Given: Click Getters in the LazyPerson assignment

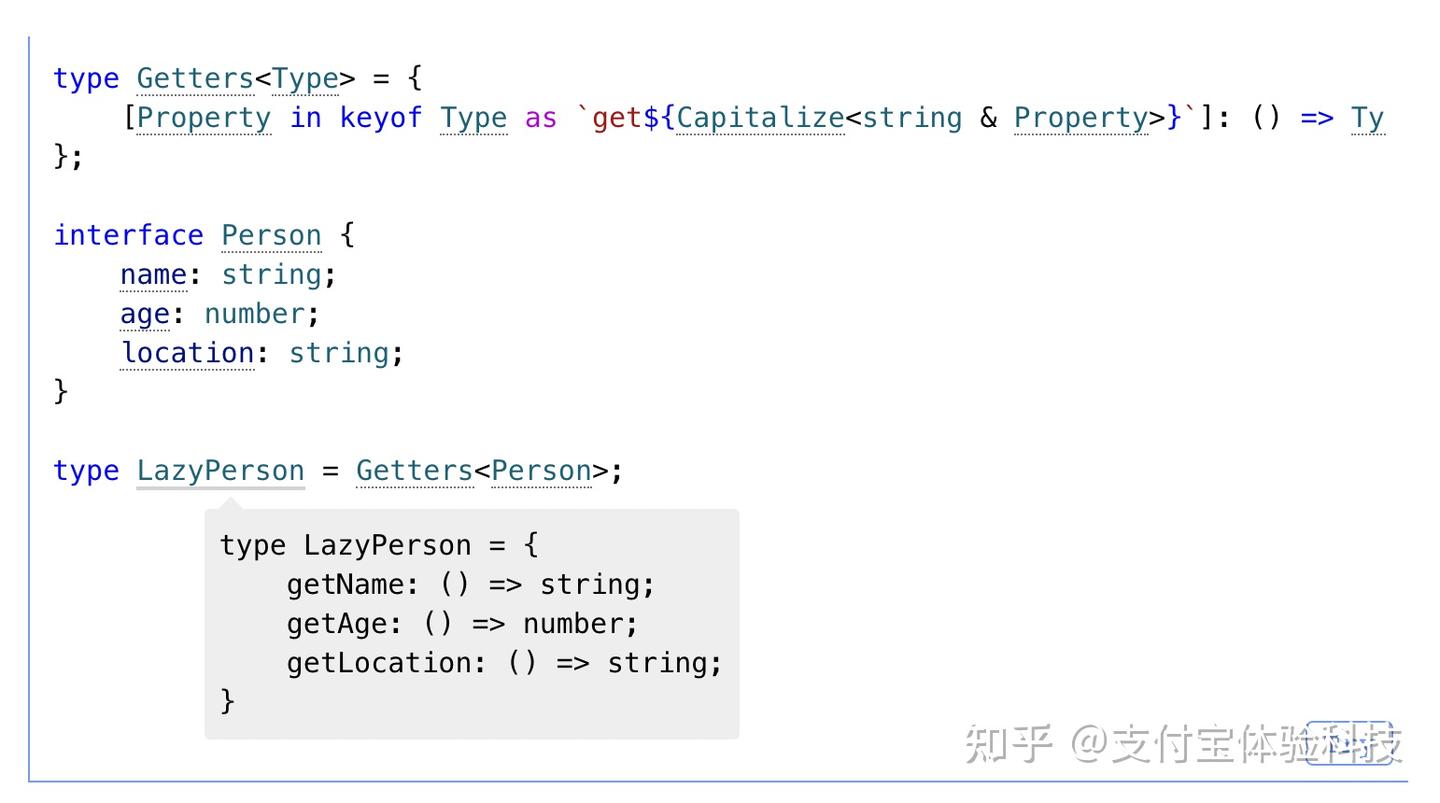Looking at the screenshot, I should coord(414,471).
